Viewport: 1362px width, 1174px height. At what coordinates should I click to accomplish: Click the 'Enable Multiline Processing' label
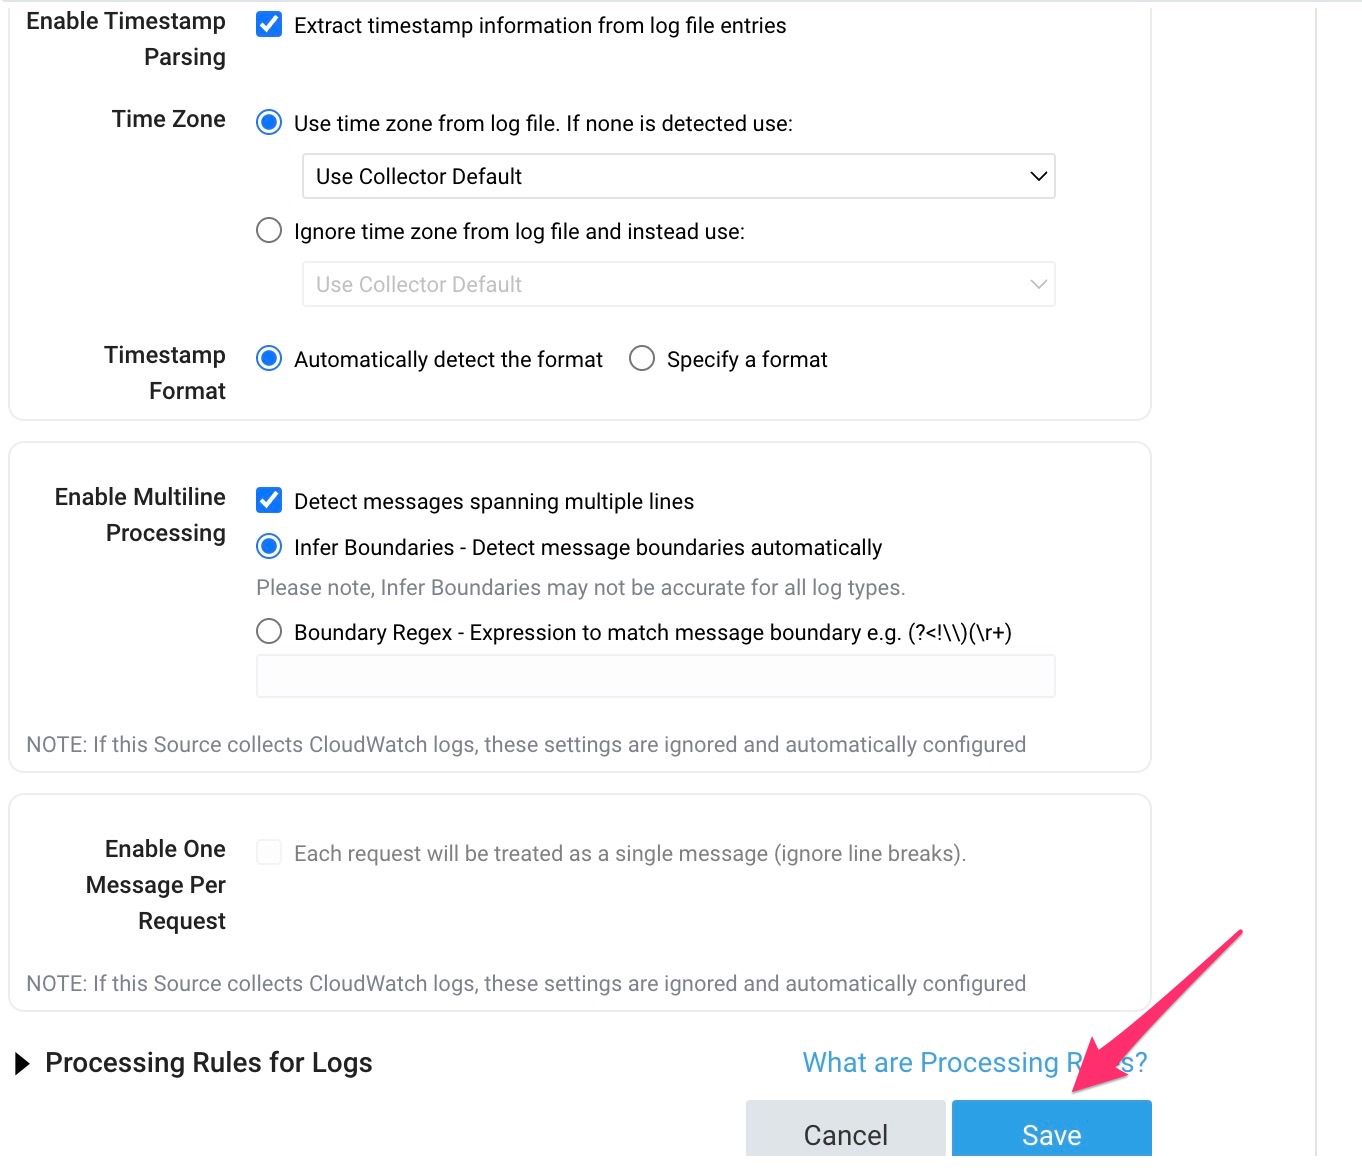point(139,514)
